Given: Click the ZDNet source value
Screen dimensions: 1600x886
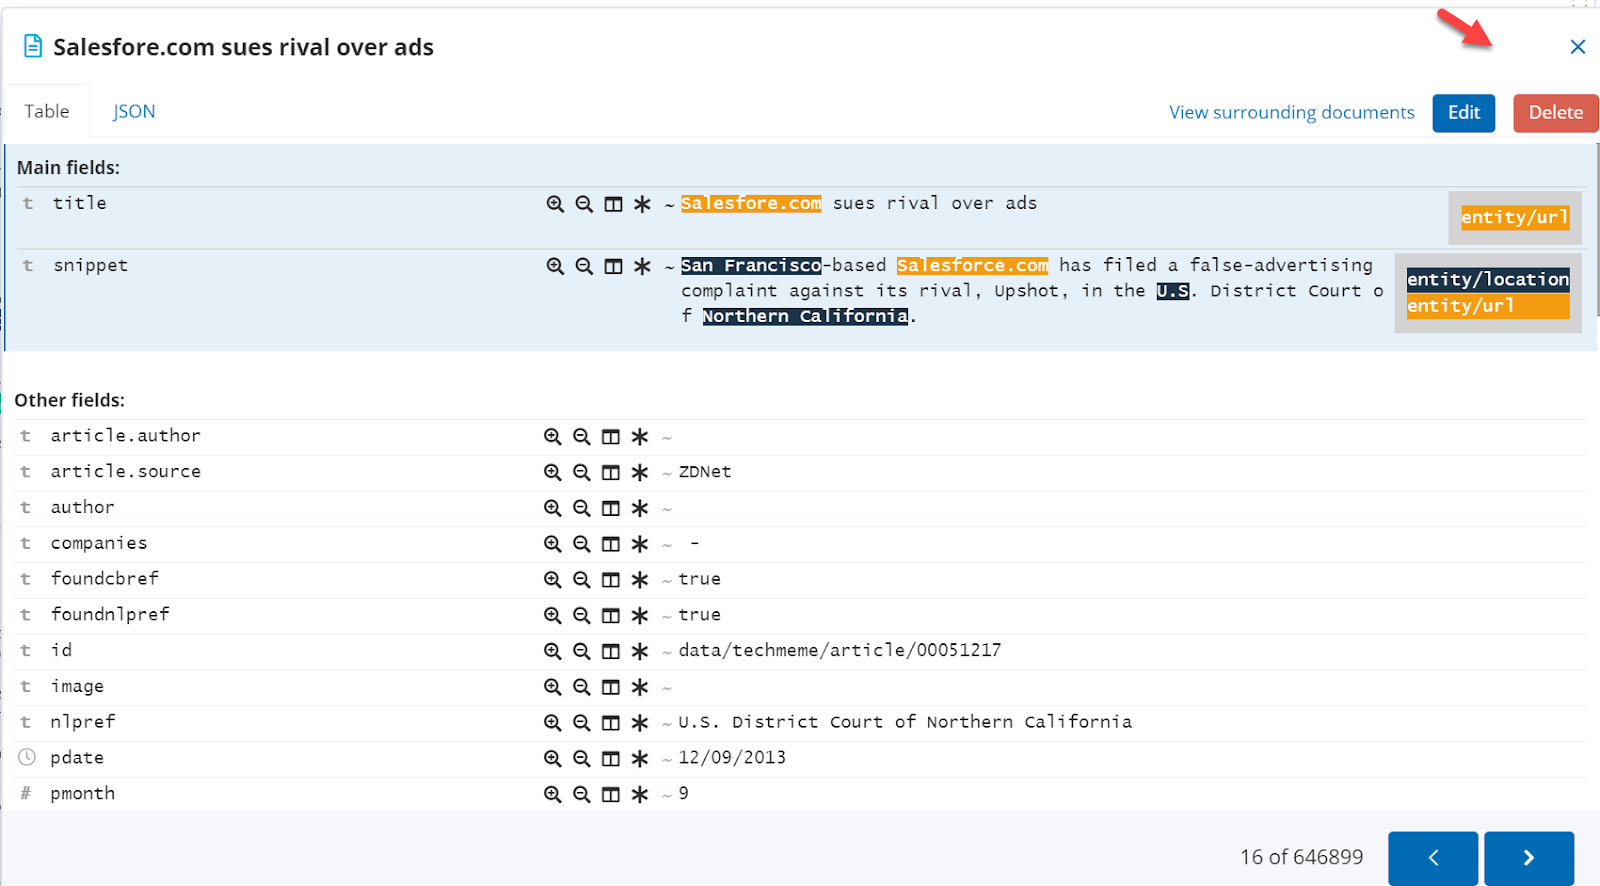Looking at the screenshot, I should pos(705,472).
